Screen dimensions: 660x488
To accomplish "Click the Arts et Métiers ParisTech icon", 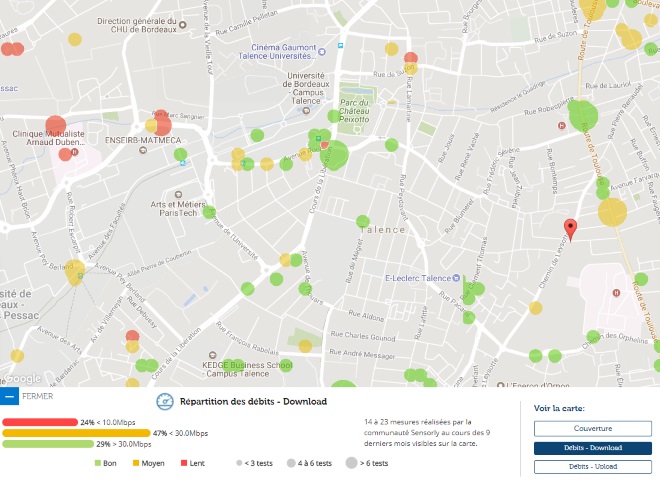I will point(179,192).
